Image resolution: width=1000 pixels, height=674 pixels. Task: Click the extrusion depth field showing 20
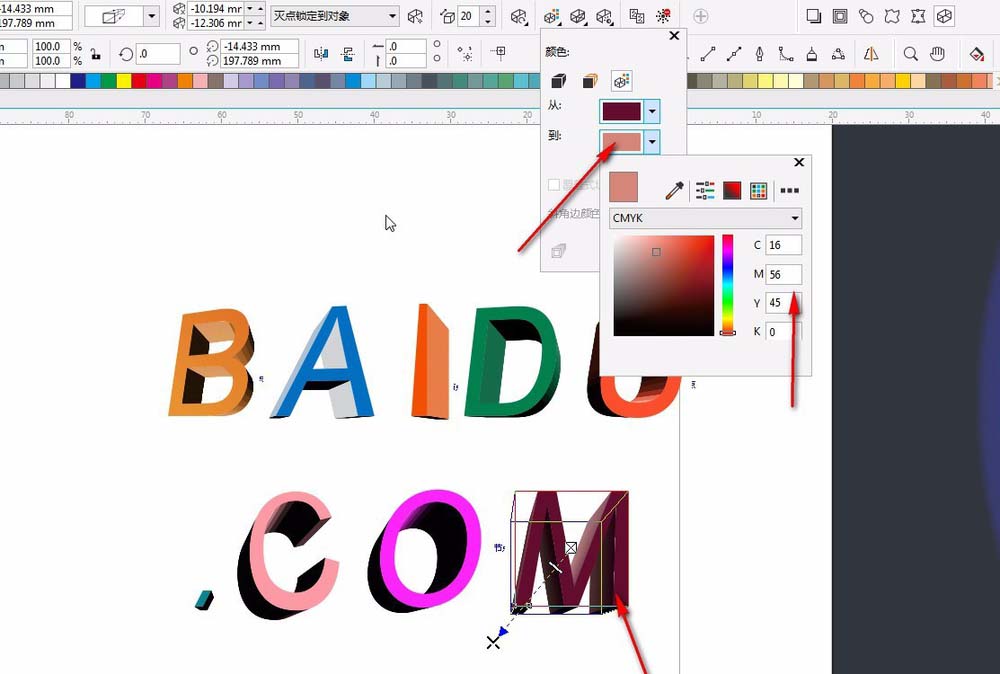(469, 16)
